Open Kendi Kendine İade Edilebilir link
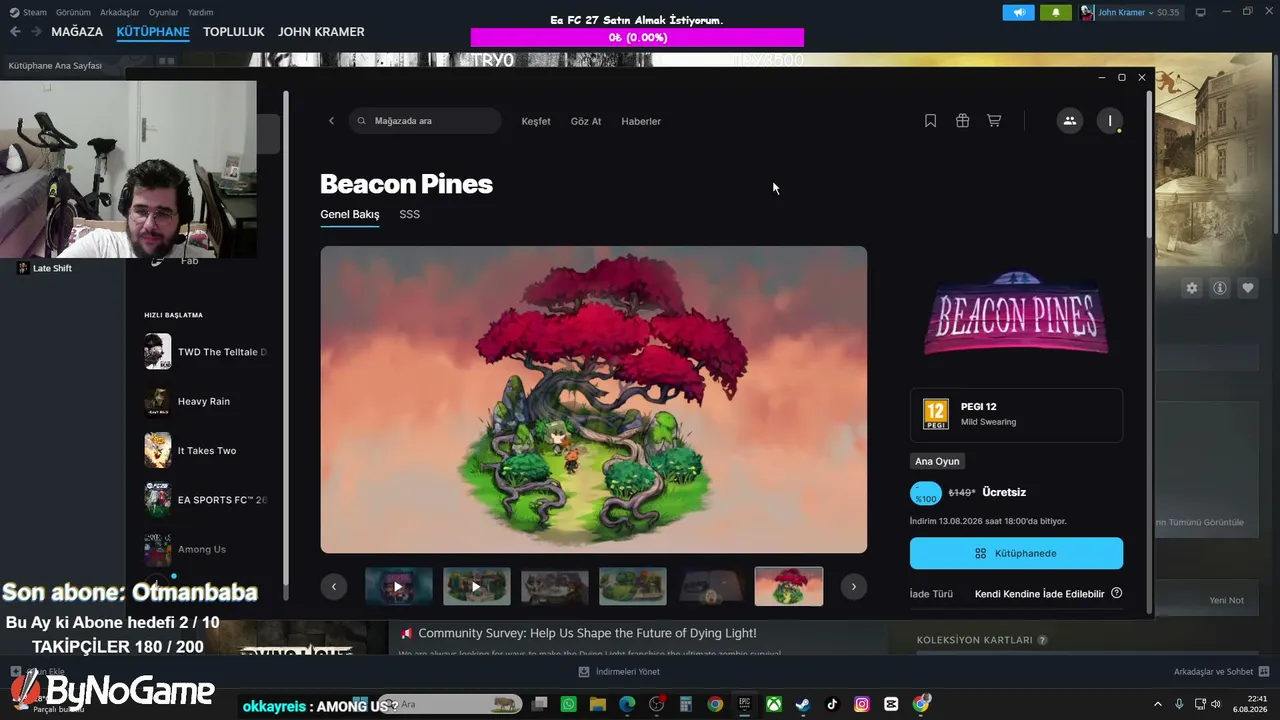Viewport: 1280px width, 720px height. point(1040,594)
